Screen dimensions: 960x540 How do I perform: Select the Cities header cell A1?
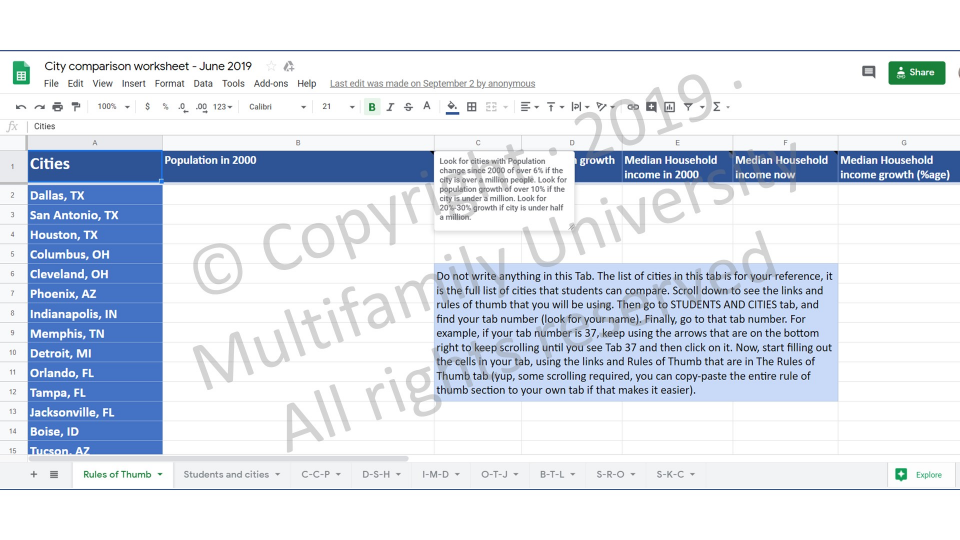[x=95, y=166]
